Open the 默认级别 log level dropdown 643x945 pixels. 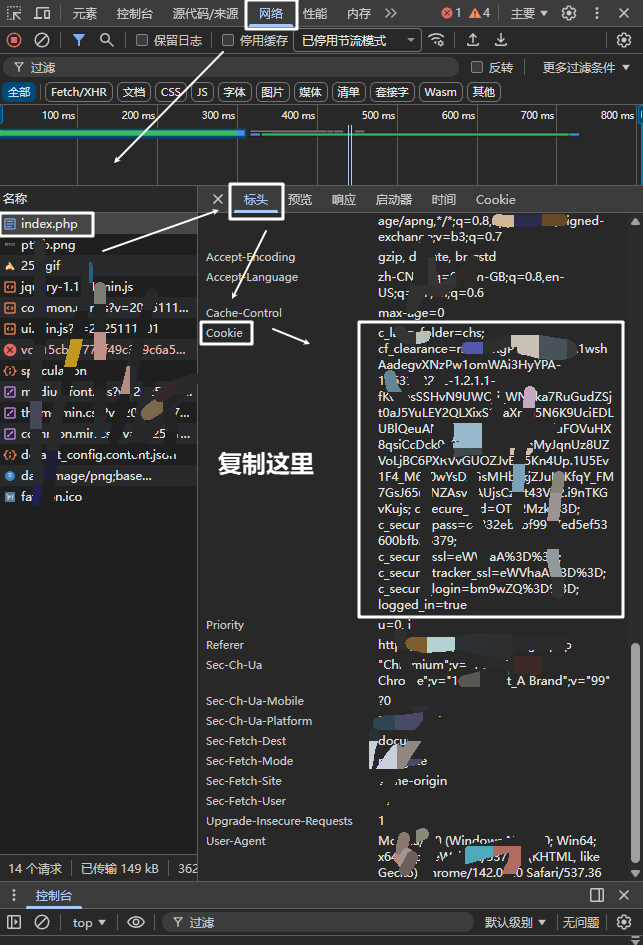coord(515,922)
